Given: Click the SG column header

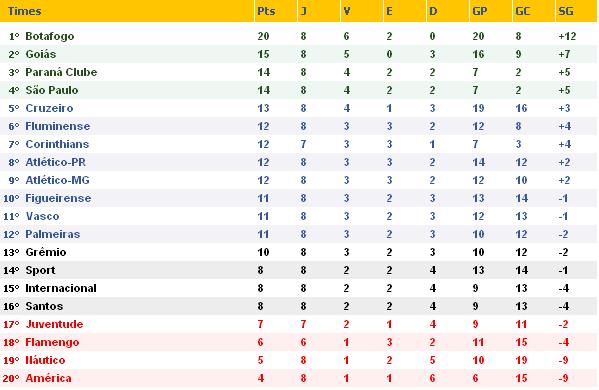Looking at the screenshot, I should [566, 11].
